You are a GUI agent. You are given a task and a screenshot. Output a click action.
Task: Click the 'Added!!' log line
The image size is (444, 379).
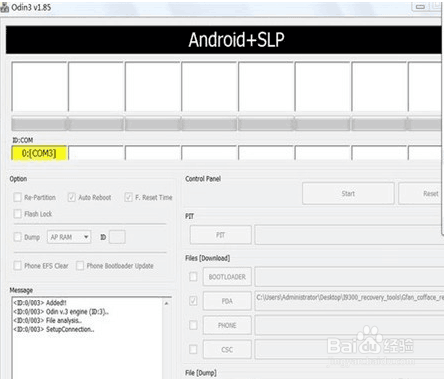point(40,303)
